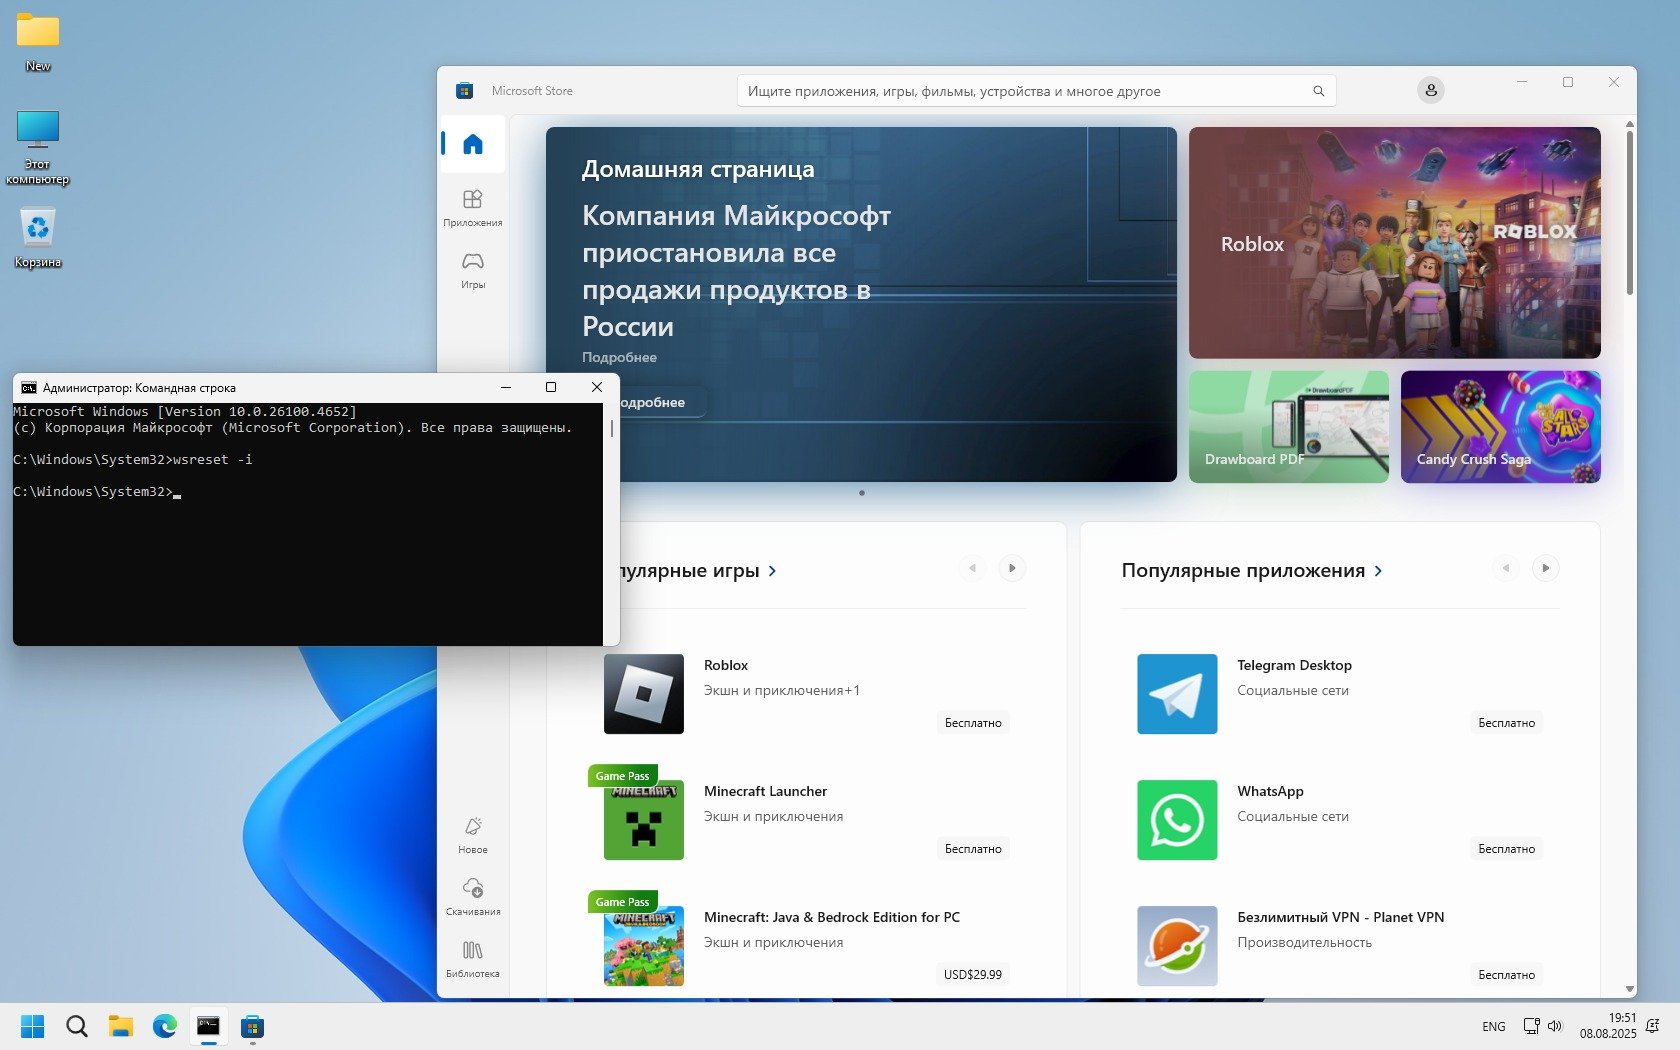
Task: Show next popular games with right arrow
Action: point(1012,568)
